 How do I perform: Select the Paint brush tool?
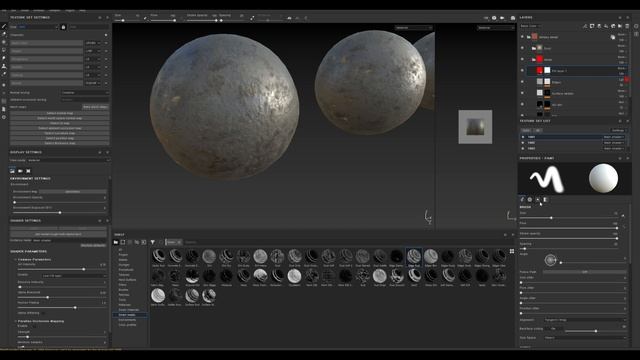[x=4, y=26]
